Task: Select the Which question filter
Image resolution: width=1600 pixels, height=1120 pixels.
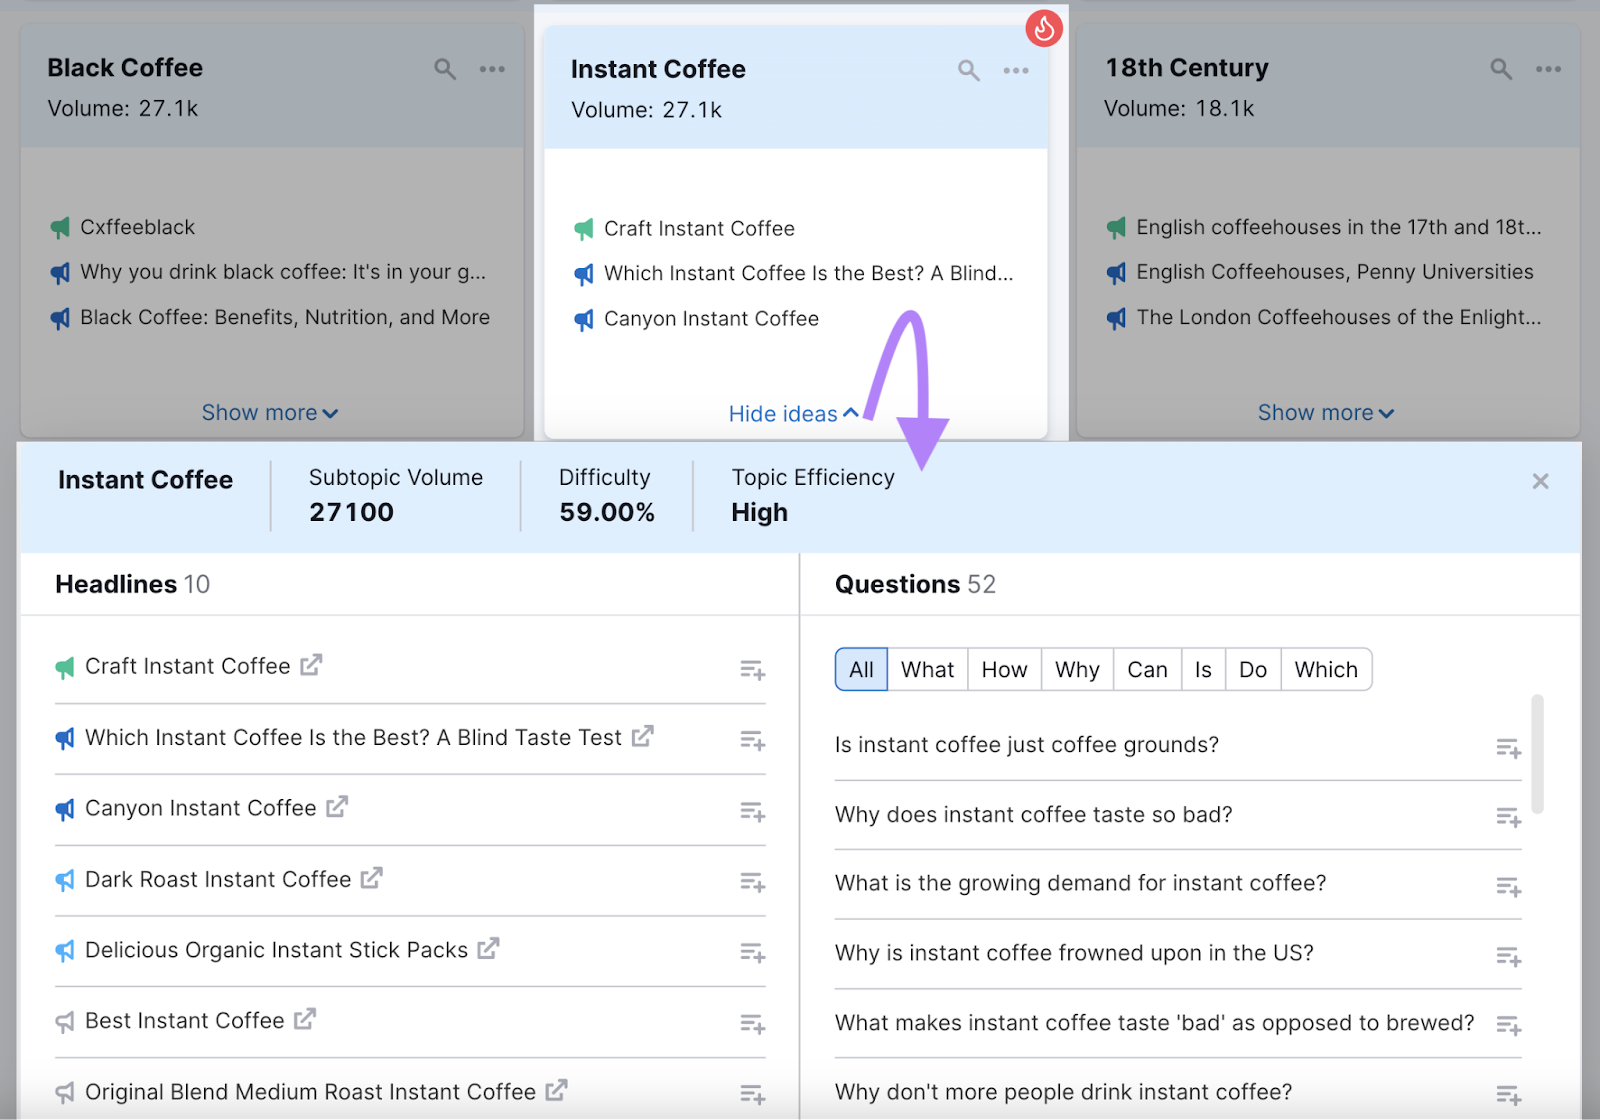Action: (1326, 669)
